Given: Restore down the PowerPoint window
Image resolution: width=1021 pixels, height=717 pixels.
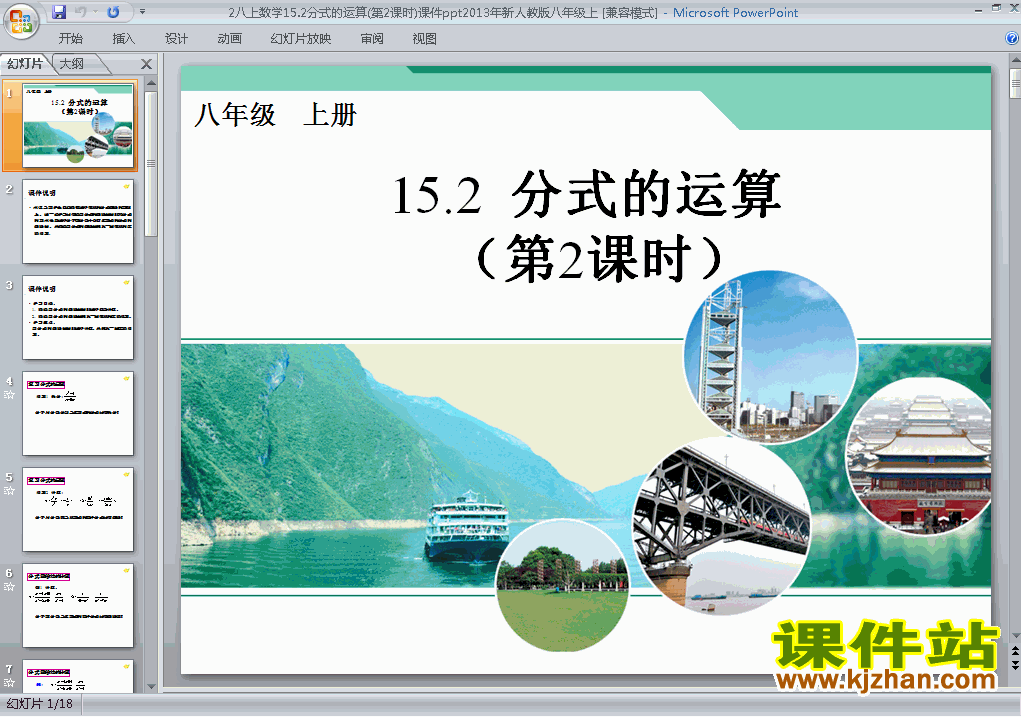Looking at the screenshot, I should (x=996, y=8).
